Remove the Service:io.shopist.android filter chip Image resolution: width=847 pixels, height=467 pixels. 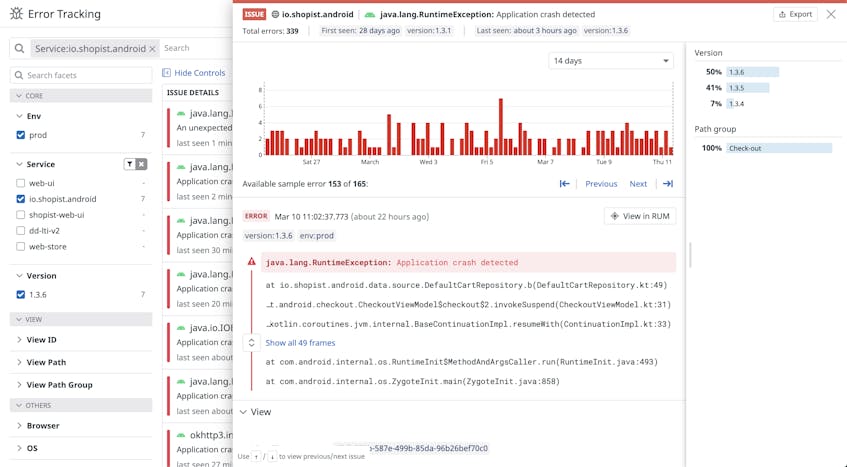tap(152, 49)
